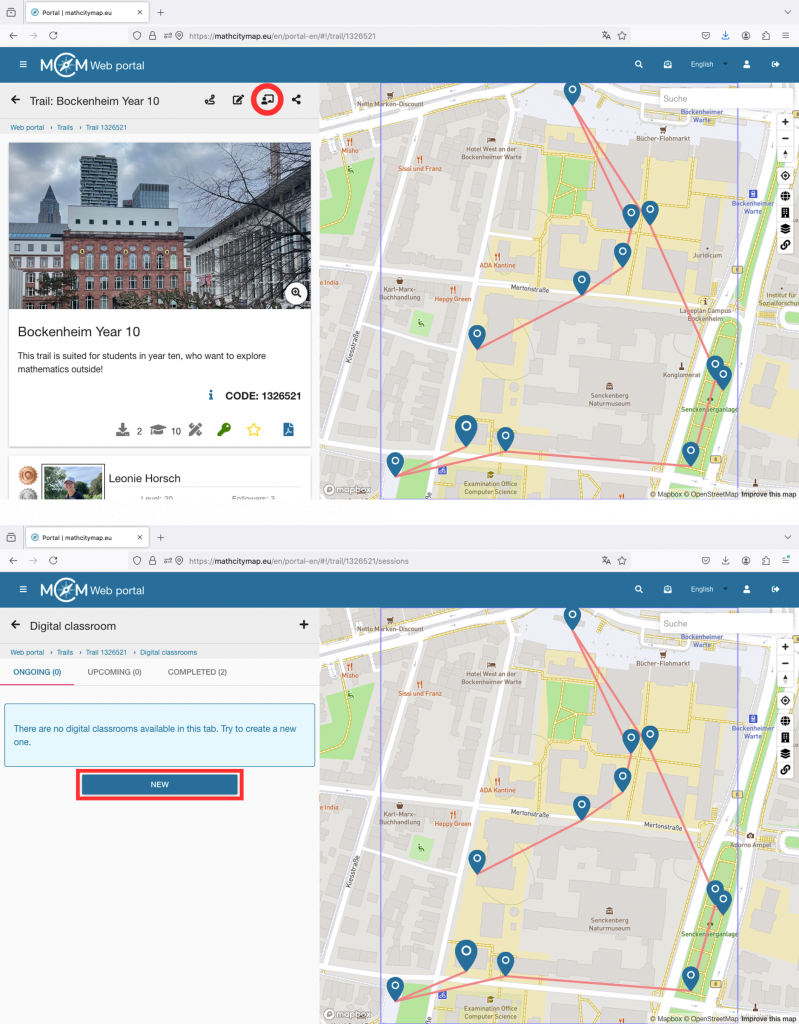The height and width of the screenshot is (1024, 799).
Task: Click the Digital classrooms breadcrumb link
Action: [168, 652]
